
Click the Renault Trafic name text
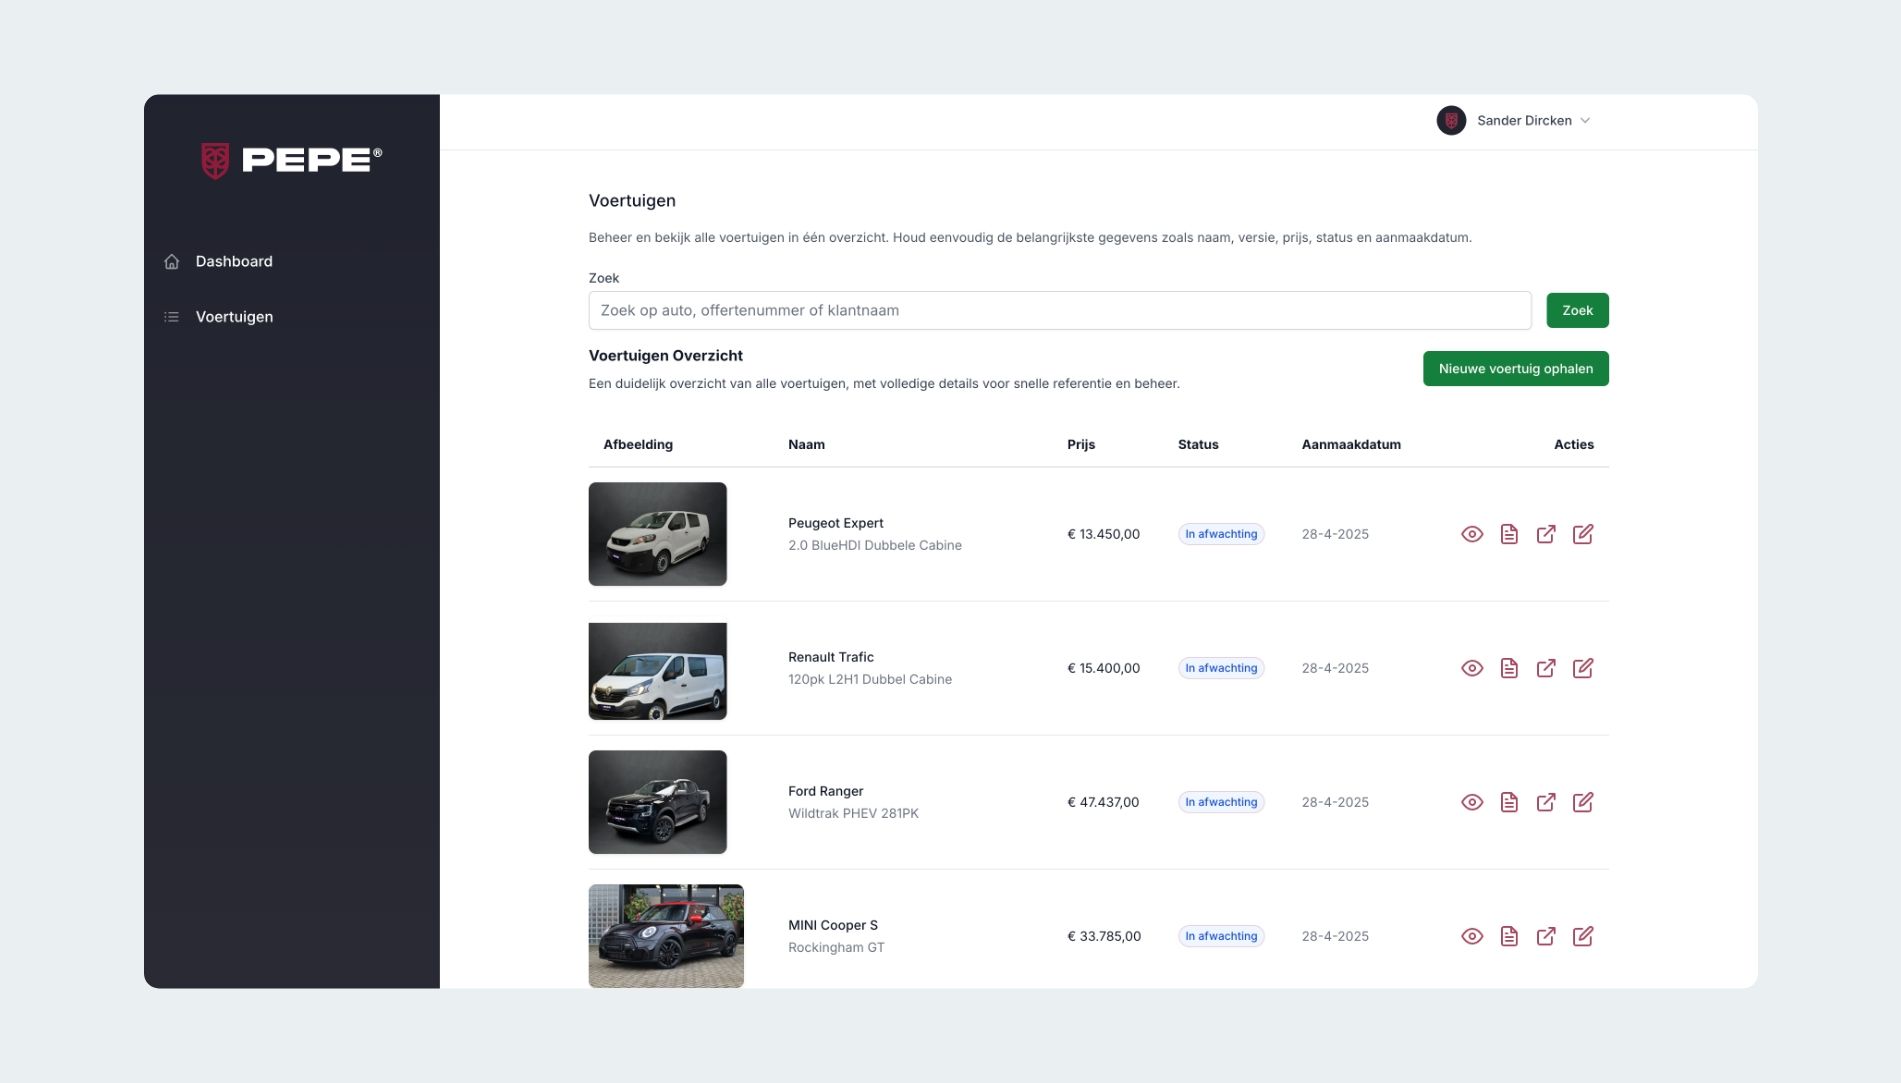(831, 657)
